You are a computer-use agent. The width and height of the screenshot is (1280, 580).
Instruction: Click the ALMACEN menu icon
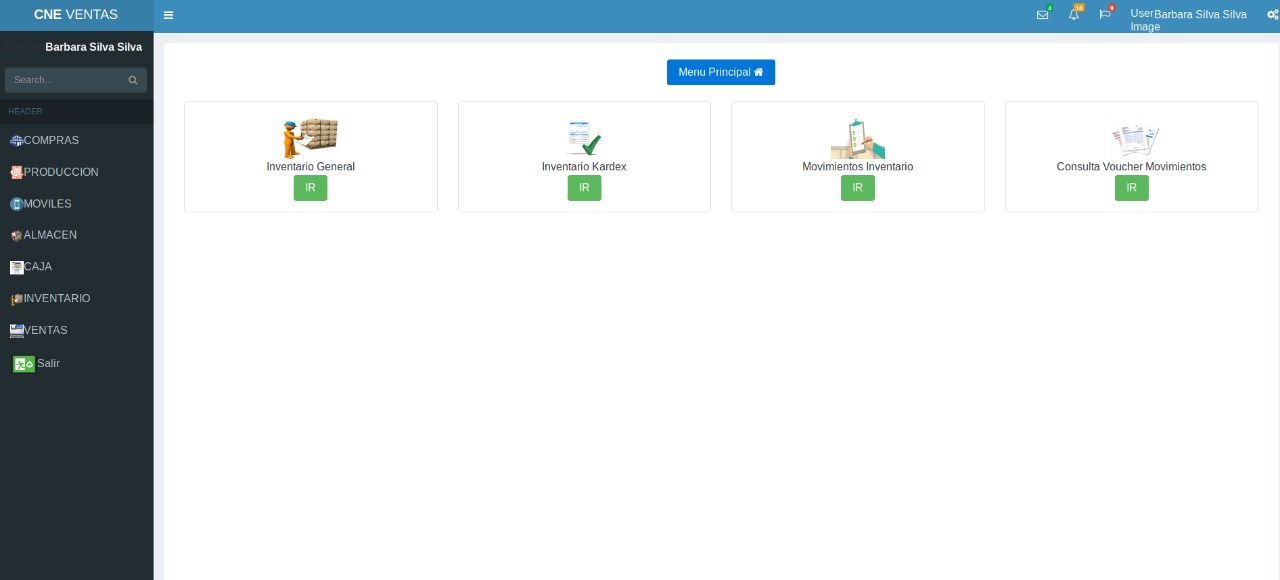(x=16, y=236)
